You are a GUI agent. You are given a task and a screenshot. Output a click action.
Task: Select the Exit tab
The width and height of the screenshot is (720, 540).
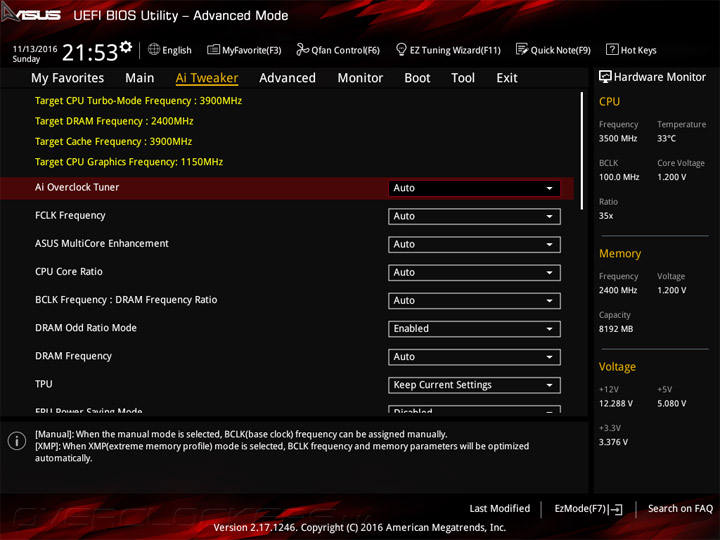click(506, 78)
